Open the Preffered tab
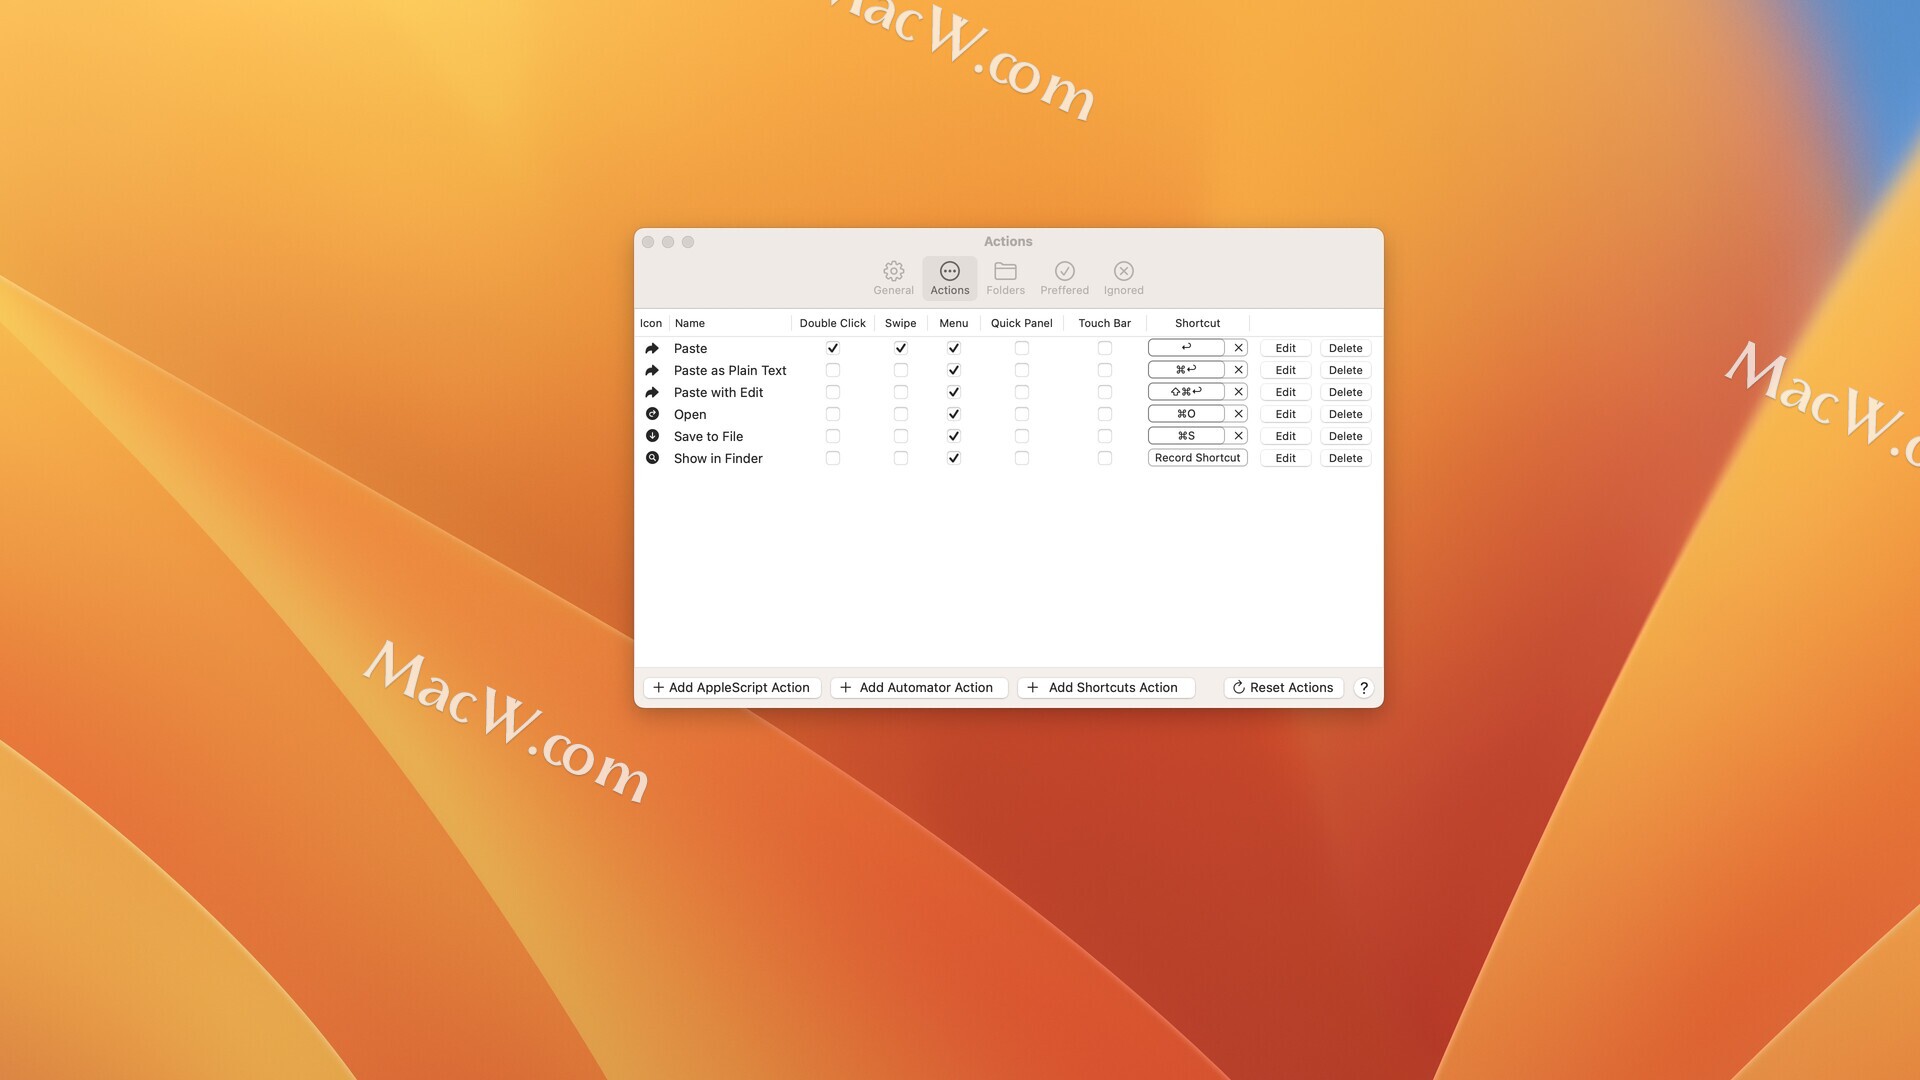Viewport: 1920px width, 1080px height. click(x=1064, y=278)
